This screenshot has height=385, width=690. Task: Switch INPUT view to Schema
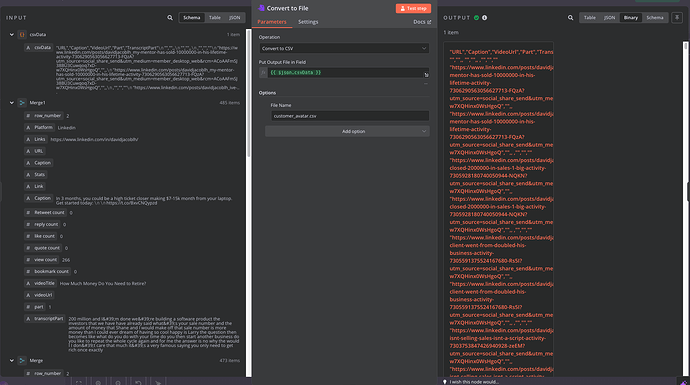192,18
